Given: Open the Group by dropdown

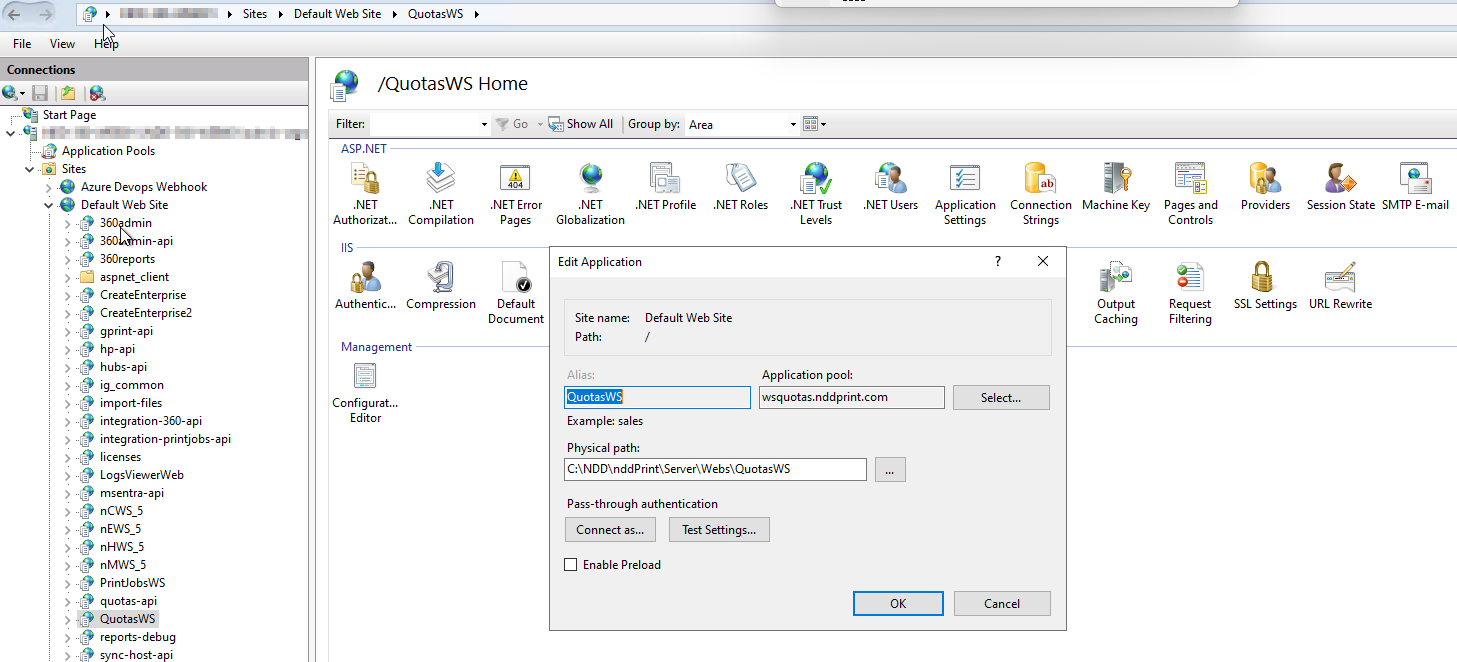Looking at the screenshot, I should 793,124.
